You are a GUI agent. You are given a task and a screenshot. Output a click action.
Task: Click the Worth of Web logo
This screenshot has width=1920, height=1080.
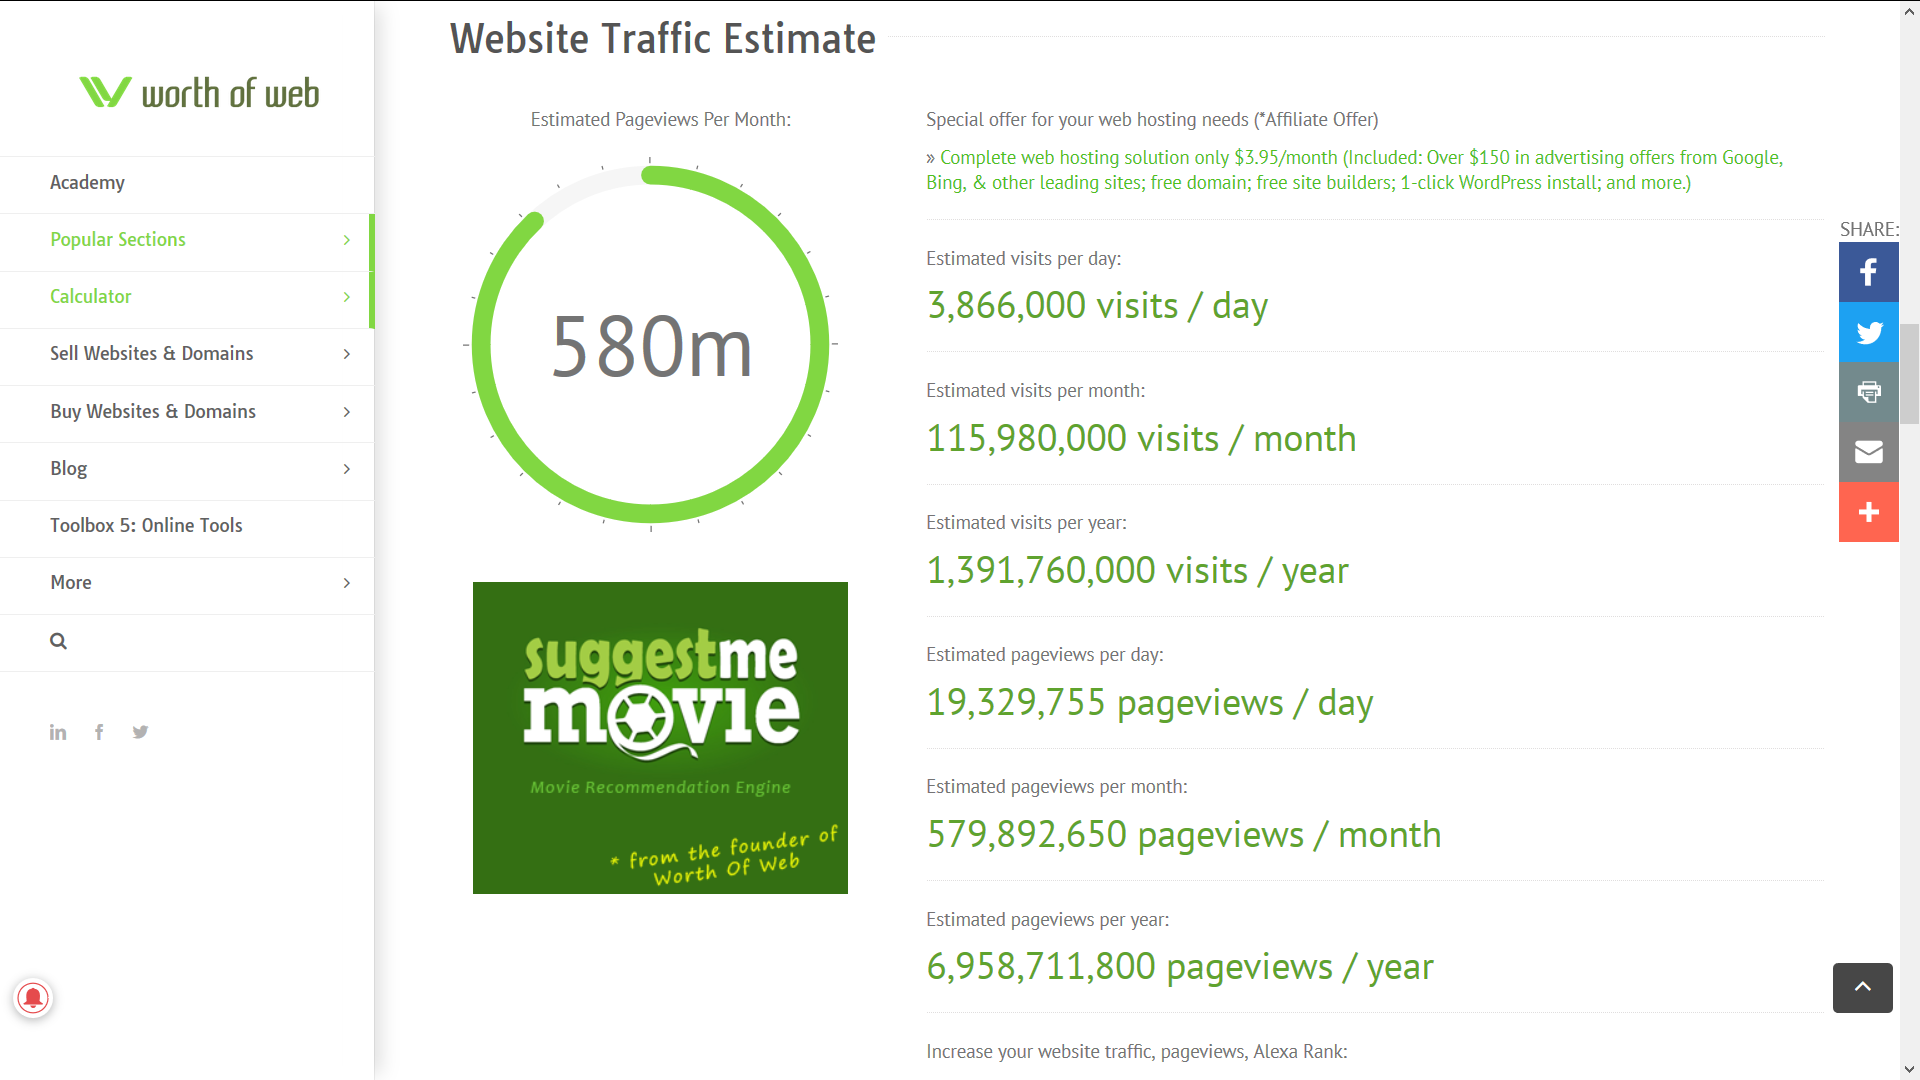pyautogui.click(x=199, y=93)
